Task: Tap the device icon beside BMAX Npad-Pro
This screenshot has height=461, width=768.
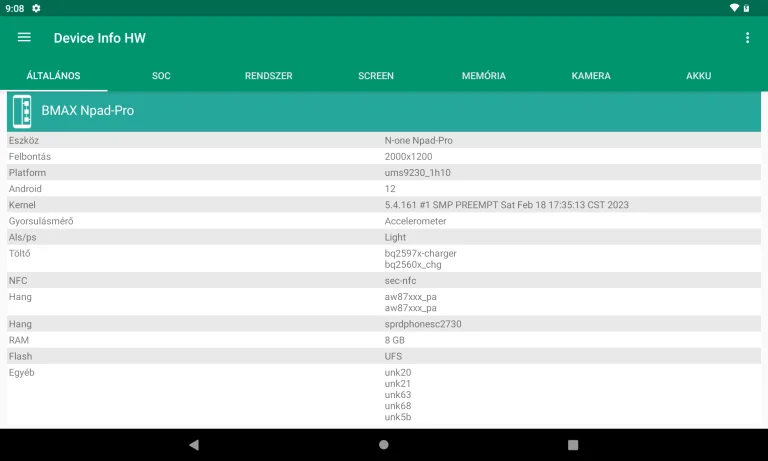Action: pyautogui.click(x=22, y=112)
